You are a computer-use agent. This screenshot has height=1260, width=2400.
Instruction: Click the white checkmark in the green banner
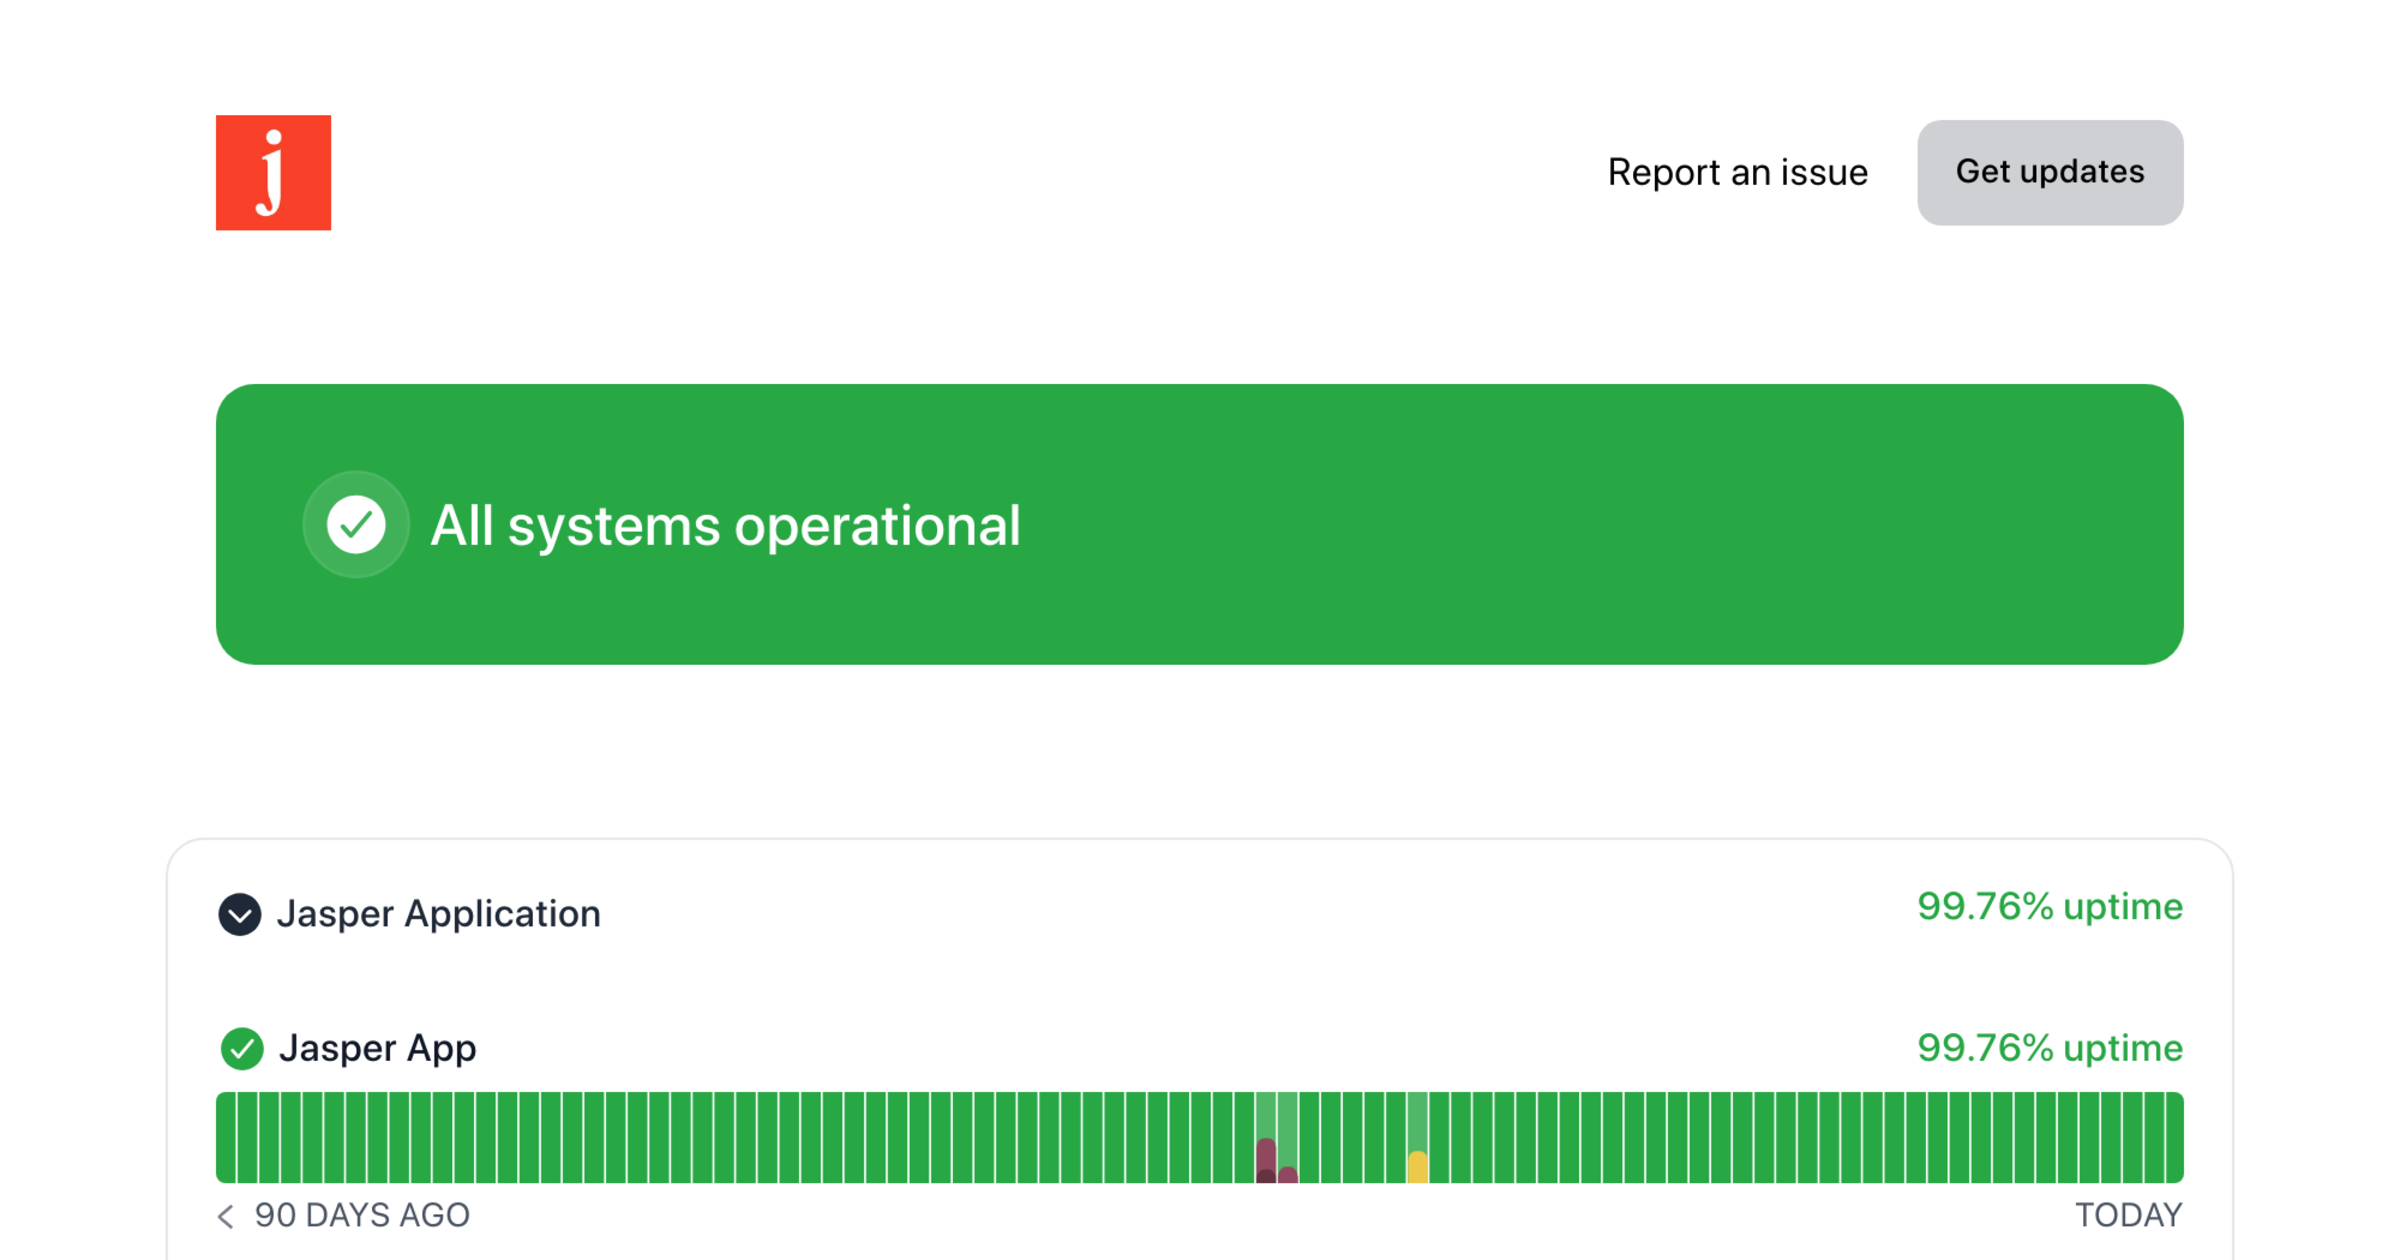click(356, 524)
